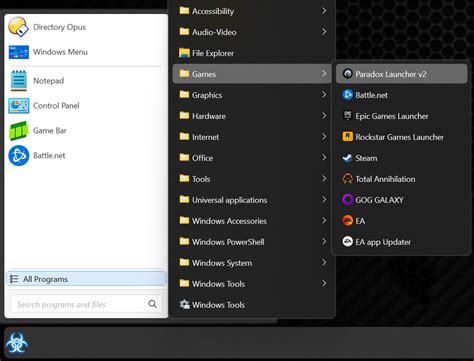Image resolution: width=474 pixels, height=361 pixels.
Task: Click the Windows Menu text
Action: 60,52
